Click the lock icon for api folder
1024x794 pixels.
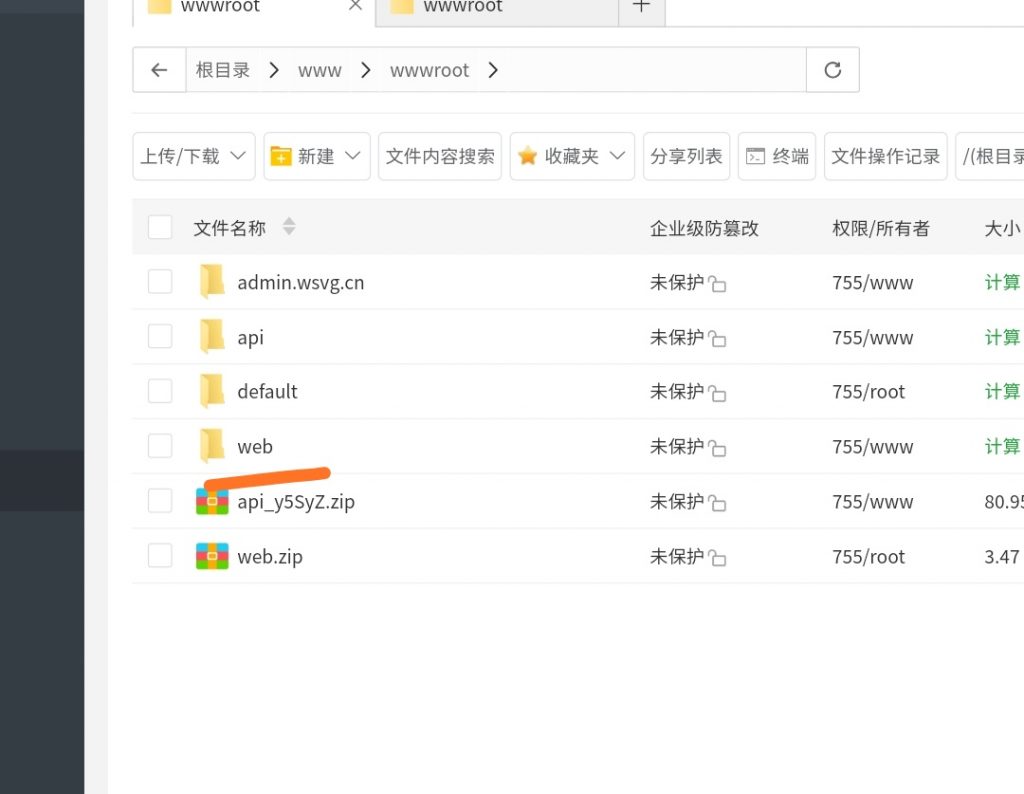click(x=717, y=339)
